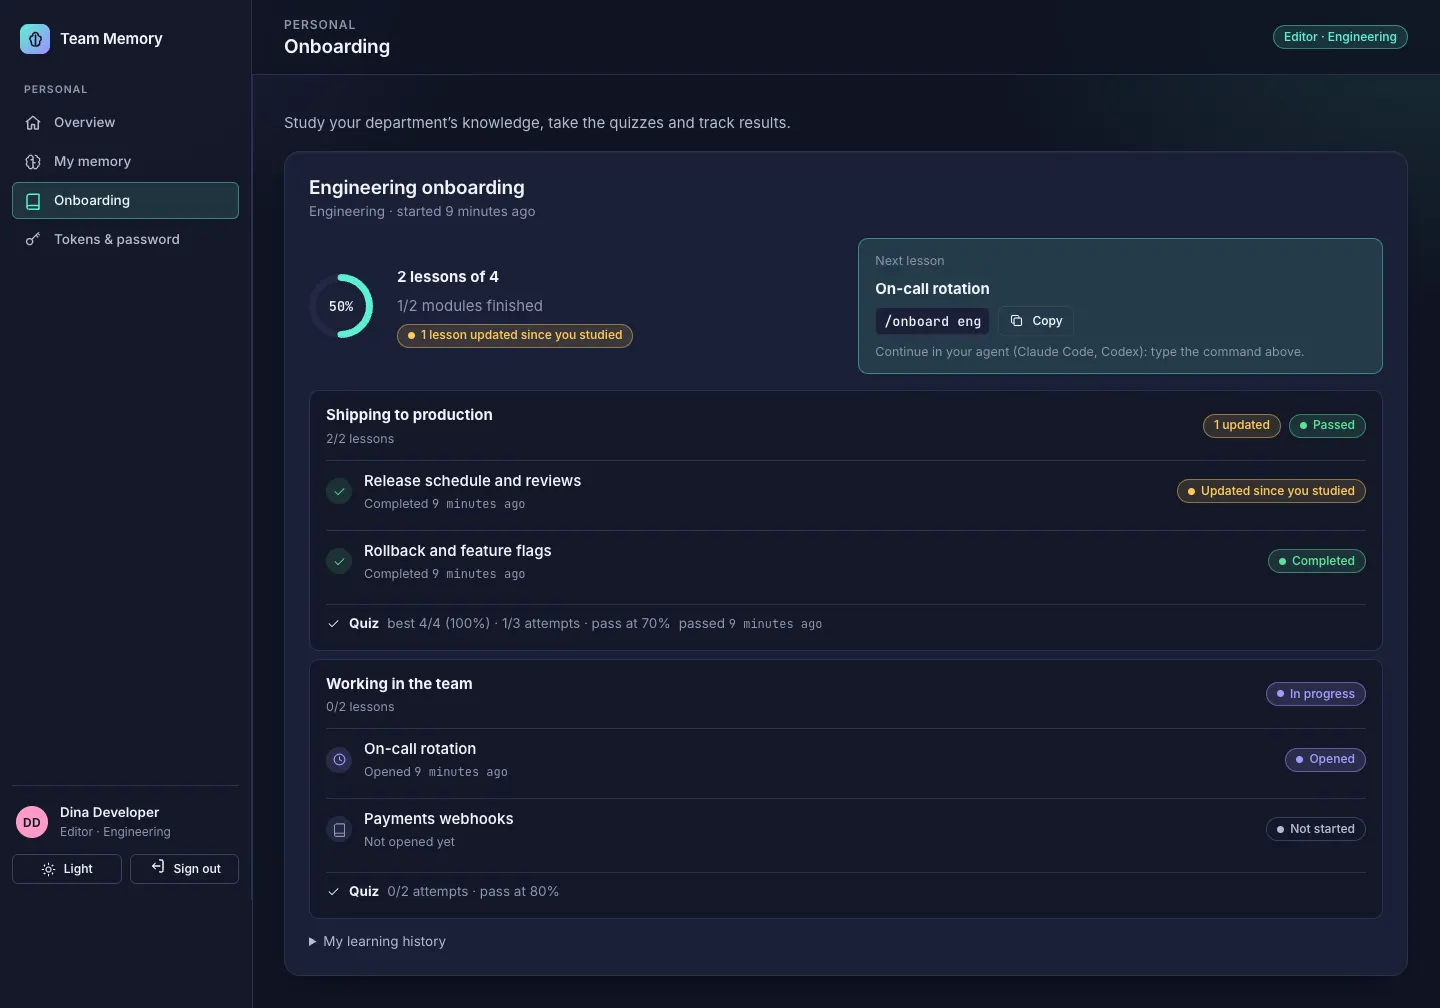Open Tokens & password settings
This screenshot has height=1008, width=1440.
[125, 239]
